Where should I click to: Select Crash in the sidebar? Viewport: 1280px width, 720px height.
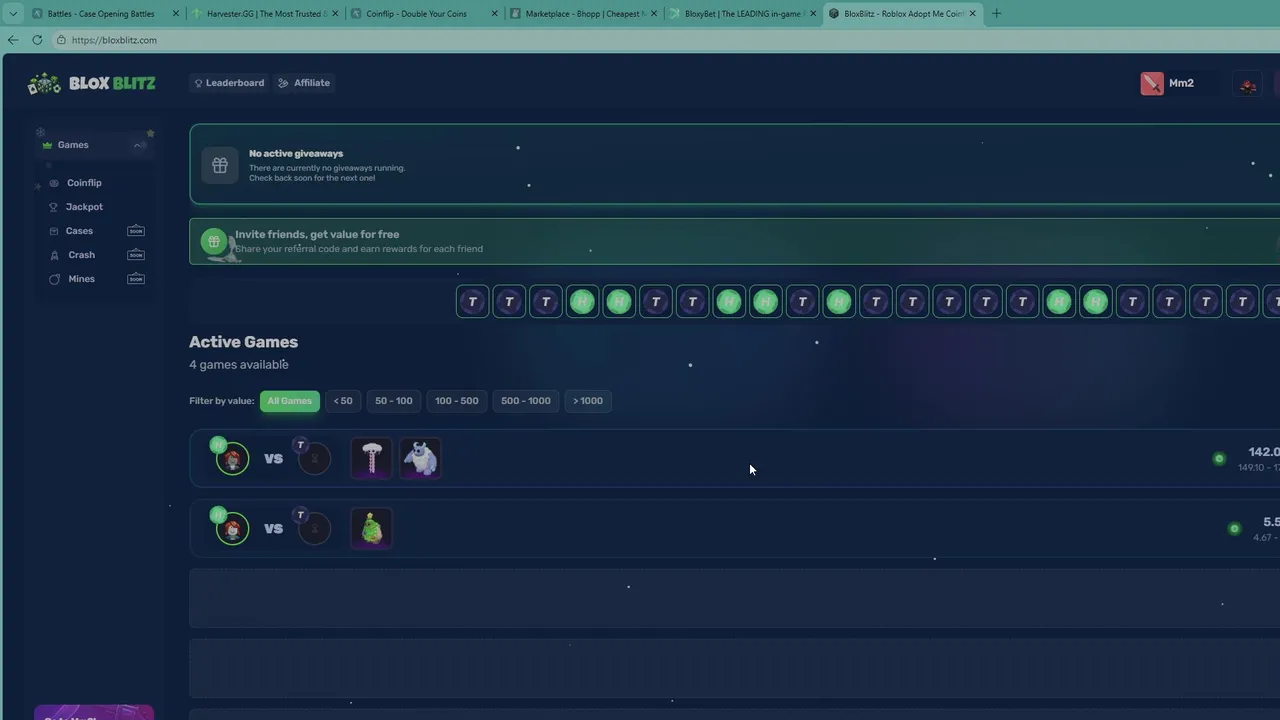pos(81,255)
